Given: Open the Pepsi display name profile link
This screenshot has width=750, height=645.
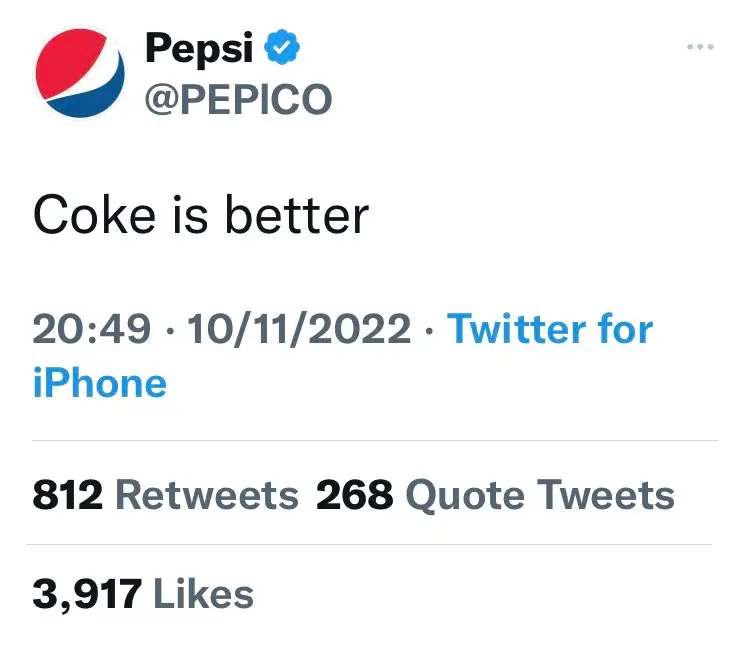Looking at the screenshot, I should click(x=199, y=47).
